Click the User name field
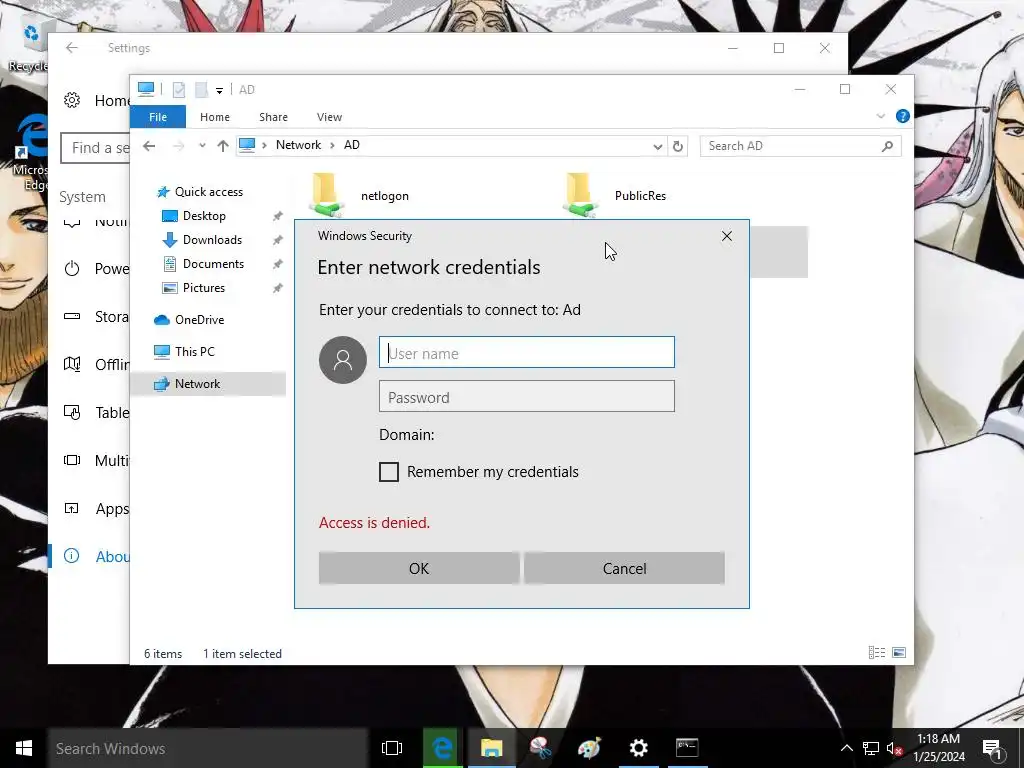The width and height of the screenshot is (1024, 768). coord(526,353)
